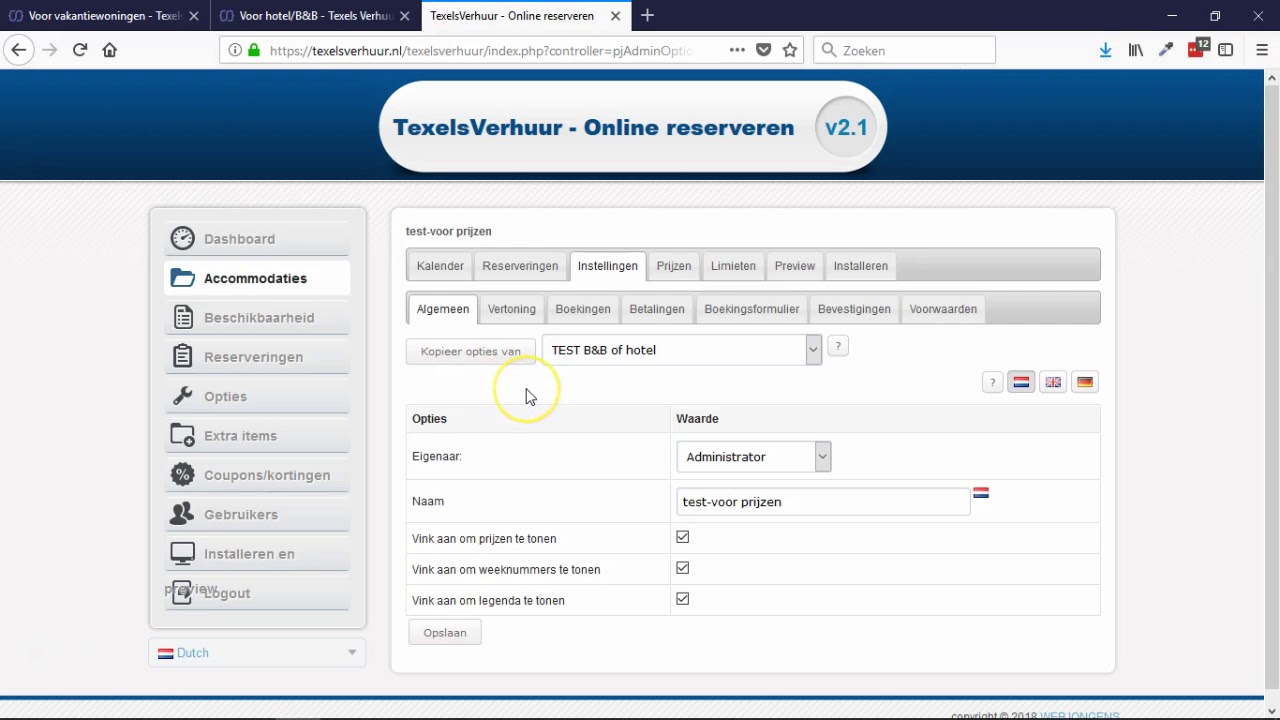Click the Extra items folder icon
Screen dimensions: 1280x720
(182, 435)
